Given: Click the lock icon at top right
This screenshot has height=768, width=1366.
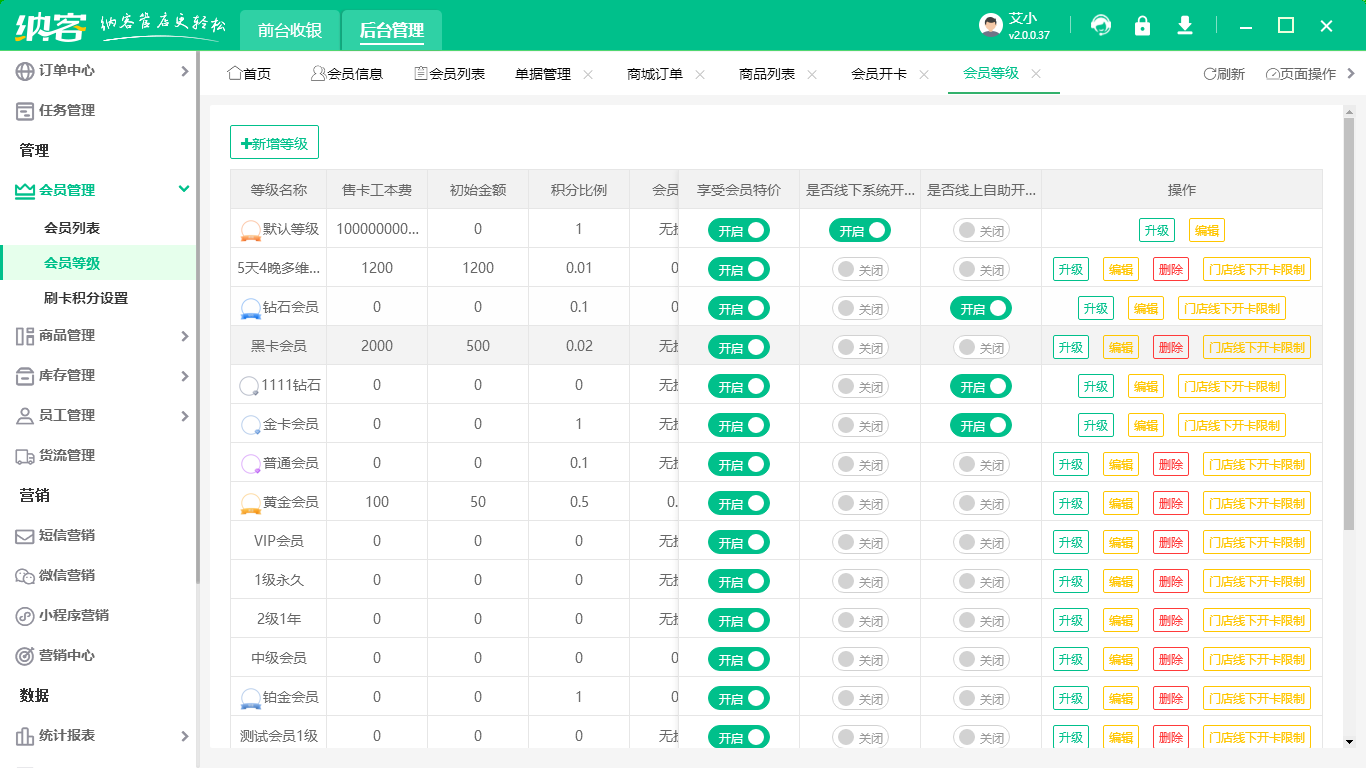Looking at the screenshot, I should pos(1143,25).
